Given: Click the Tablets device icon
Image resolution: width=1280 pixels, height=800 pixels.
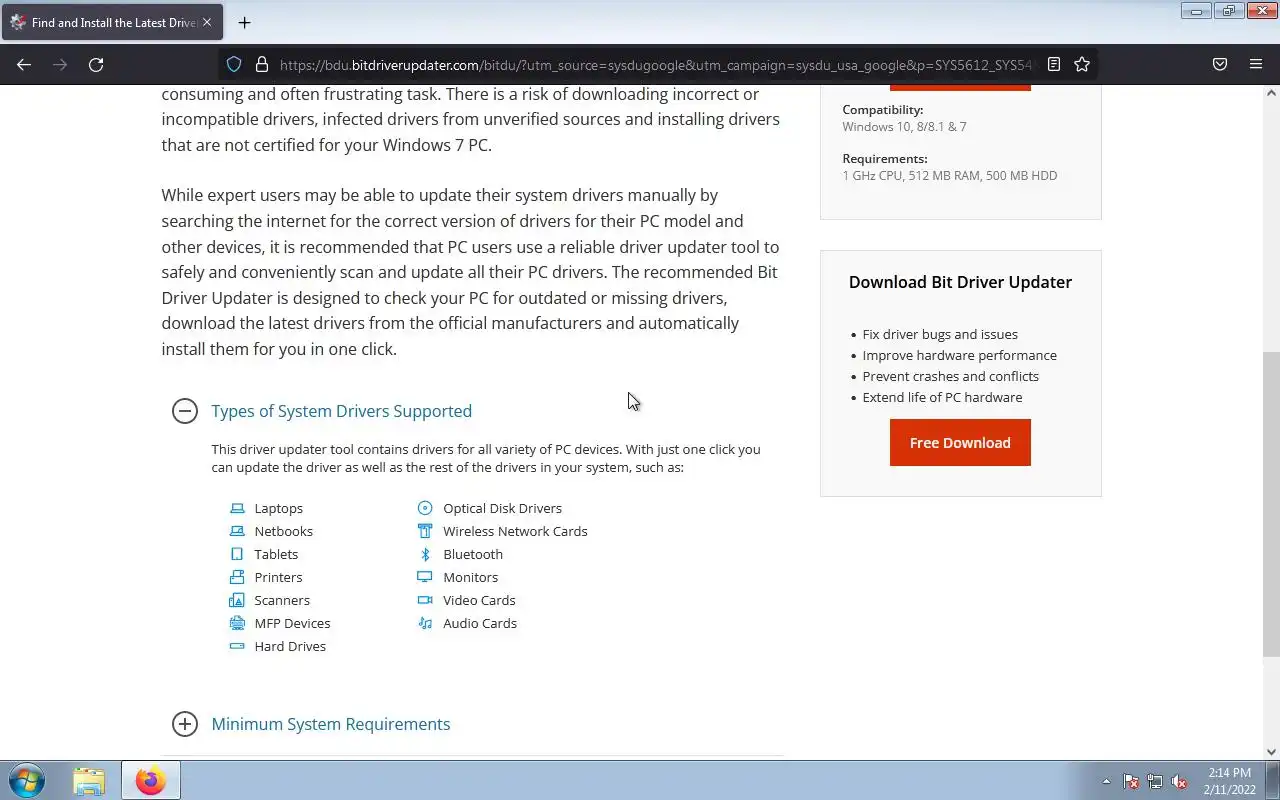Looking at the screenshot, I should tap(237, 554).
